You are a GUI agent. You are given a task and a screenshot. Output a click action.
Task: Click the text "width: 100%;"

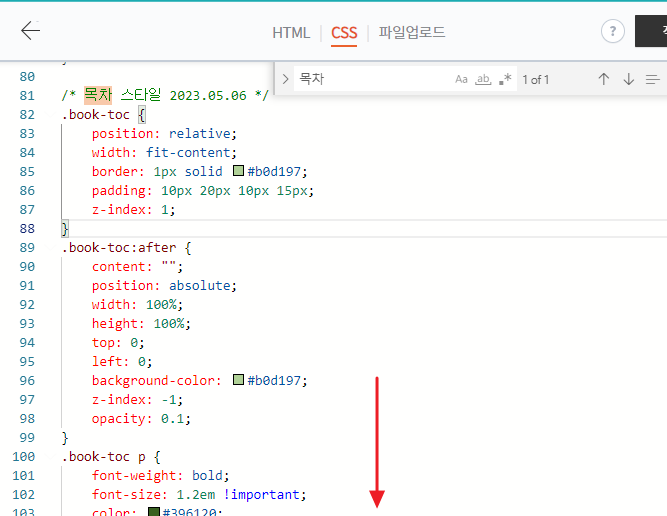coord(137,305)
